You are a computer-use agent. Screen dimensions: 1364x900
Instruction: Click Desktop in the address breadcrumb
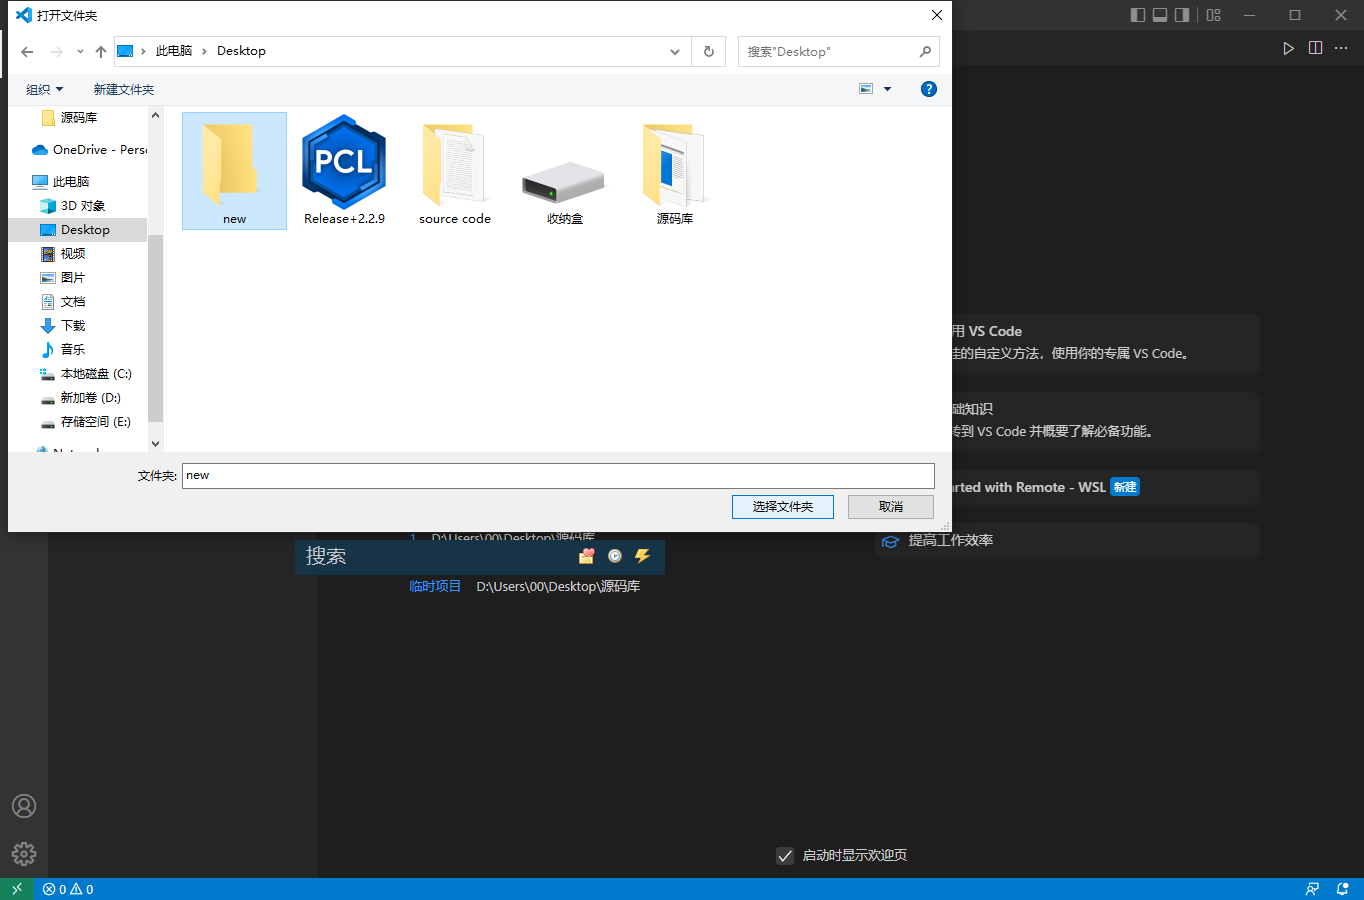click(x=241, y=51)
